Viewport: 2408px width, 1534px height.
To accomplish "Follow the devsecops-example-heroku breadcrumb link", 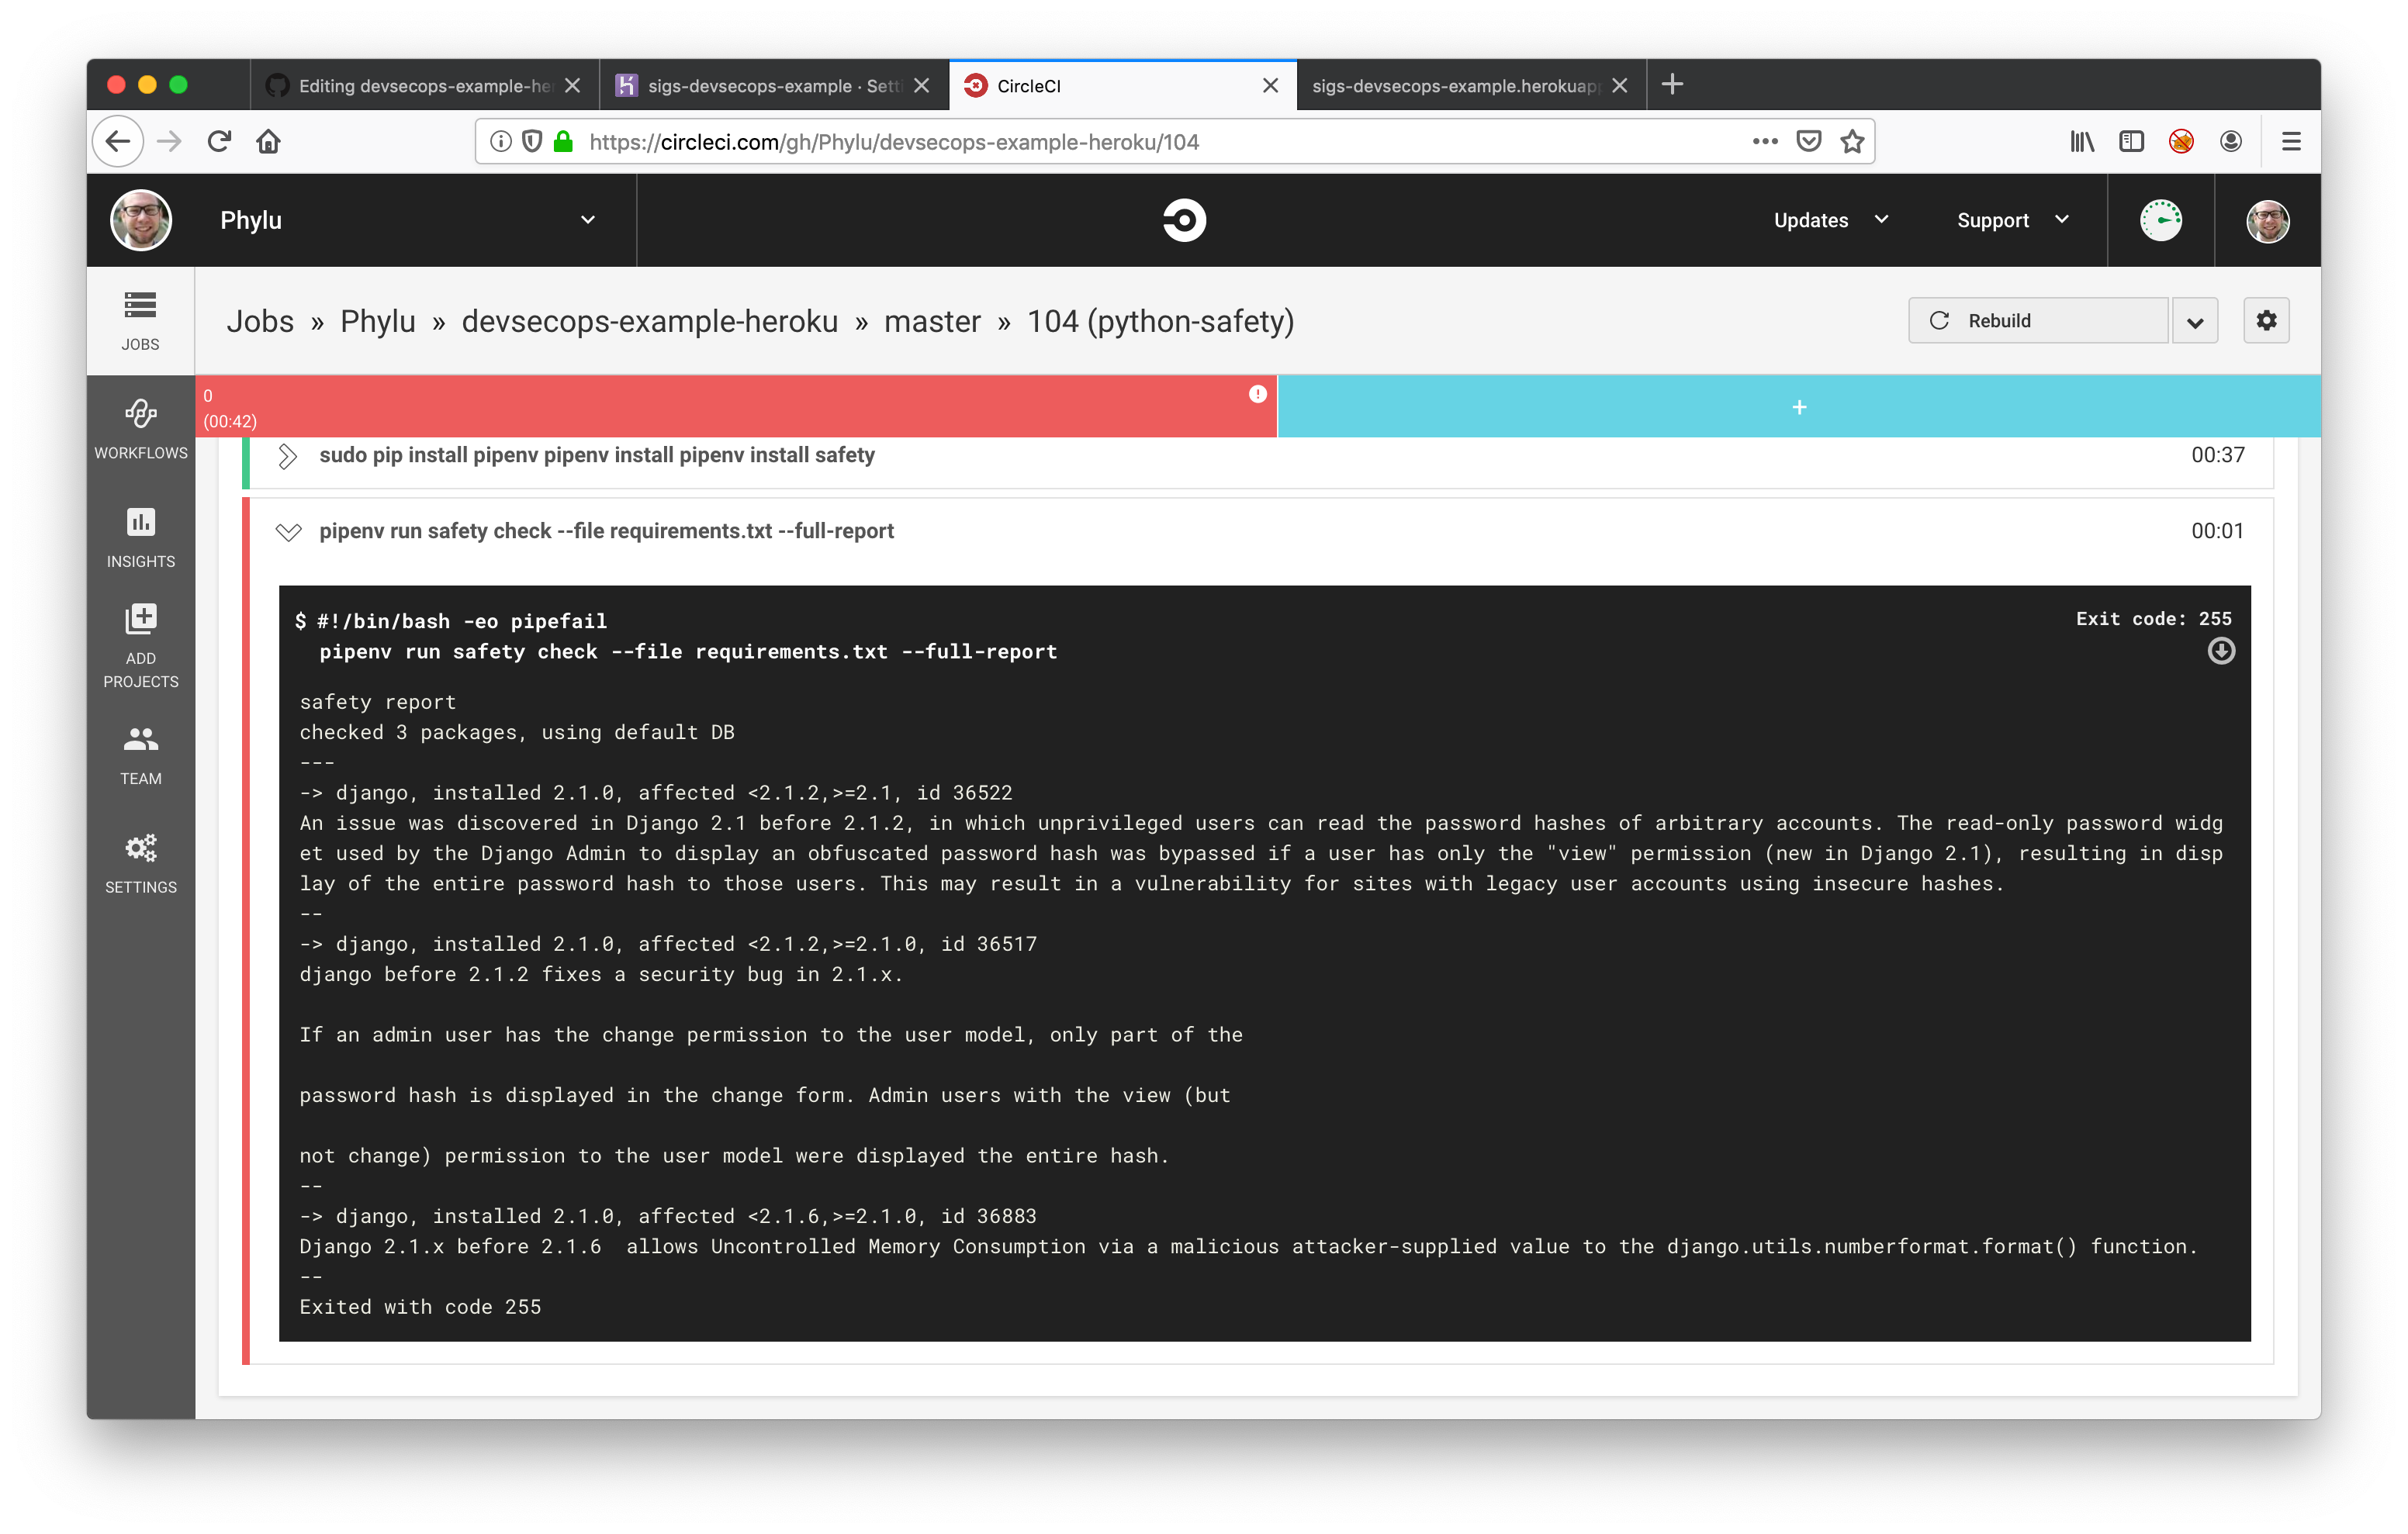I will (x=650, y=321).
